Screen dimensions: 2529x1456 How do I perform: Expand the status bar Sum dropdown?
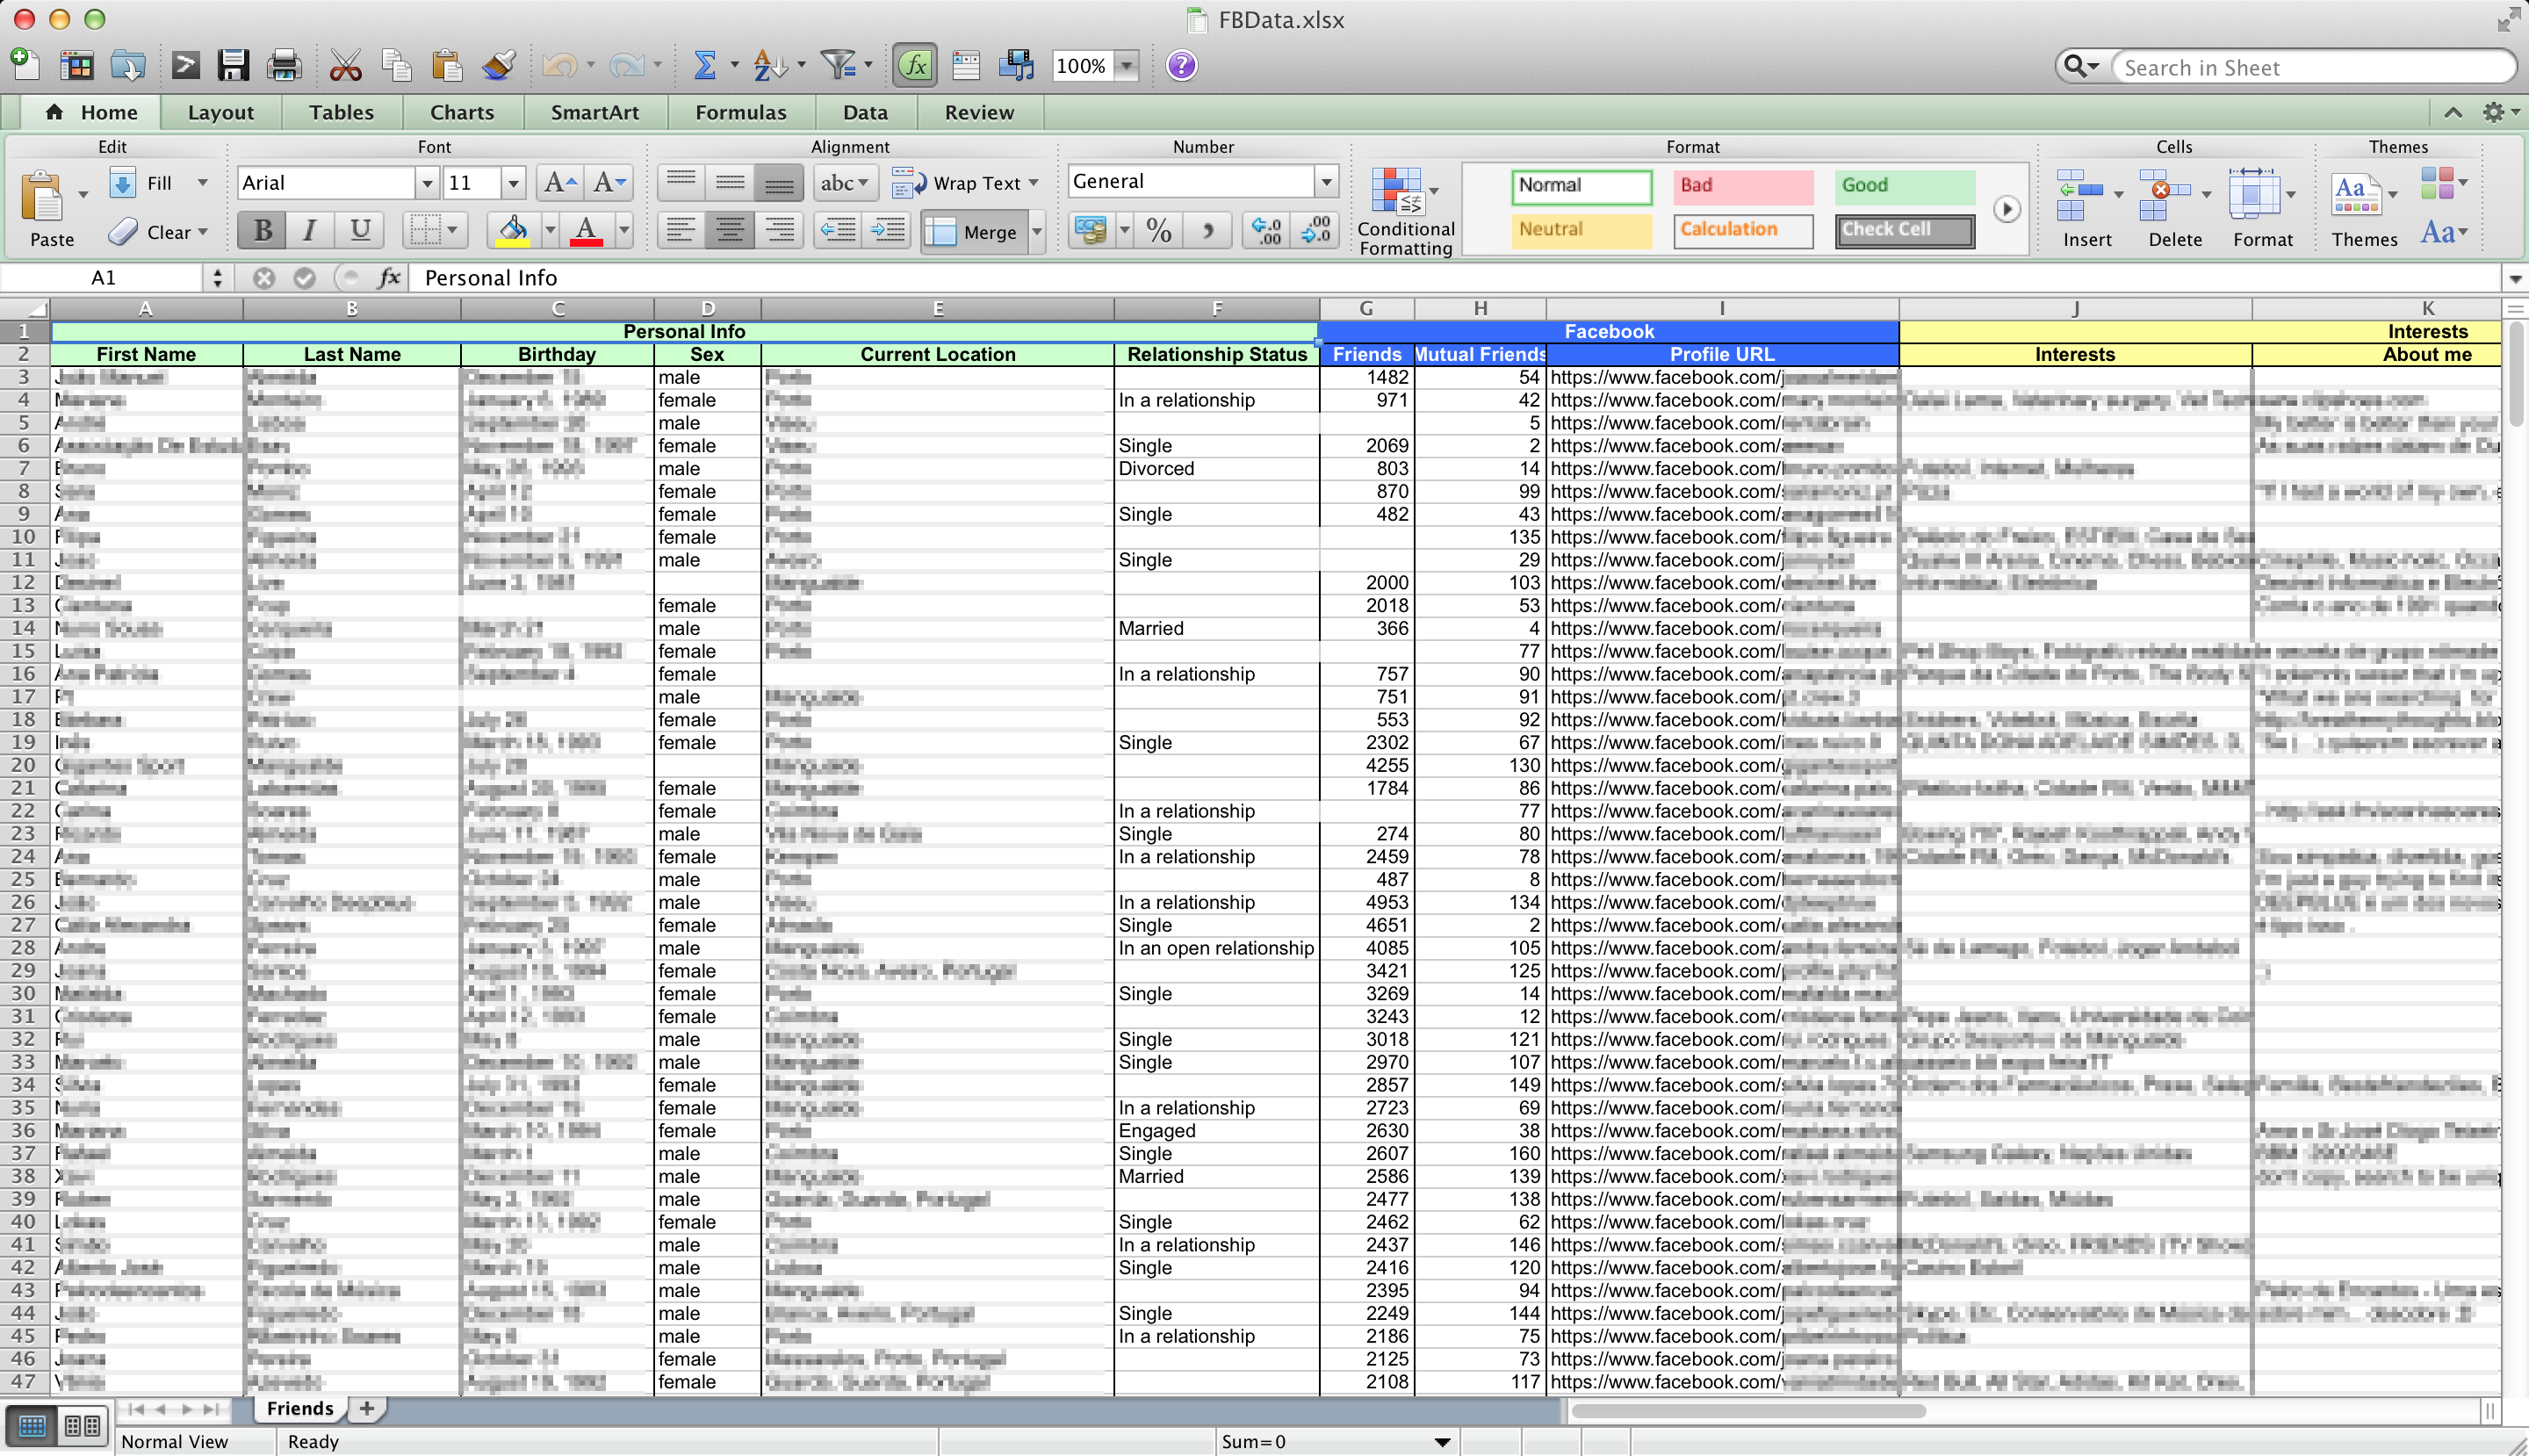coord(1443,1441)
